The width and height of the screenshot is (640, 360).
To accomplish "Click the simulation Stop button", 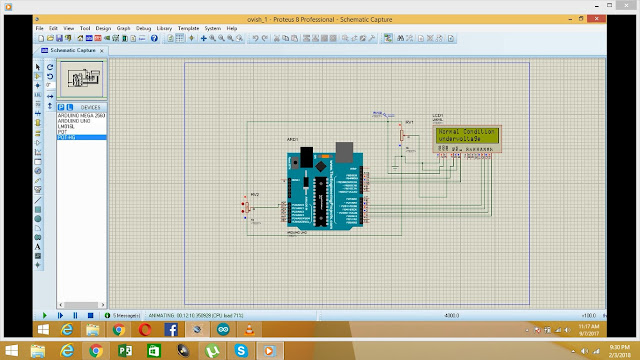I will click(x=91, y=316).
